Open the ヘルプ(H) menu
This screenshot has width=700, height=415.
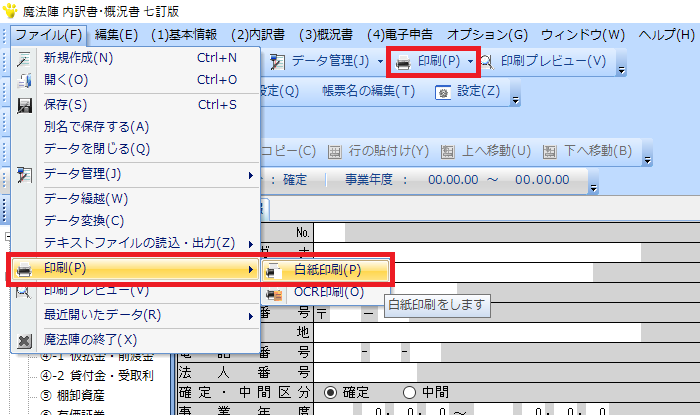666,34
